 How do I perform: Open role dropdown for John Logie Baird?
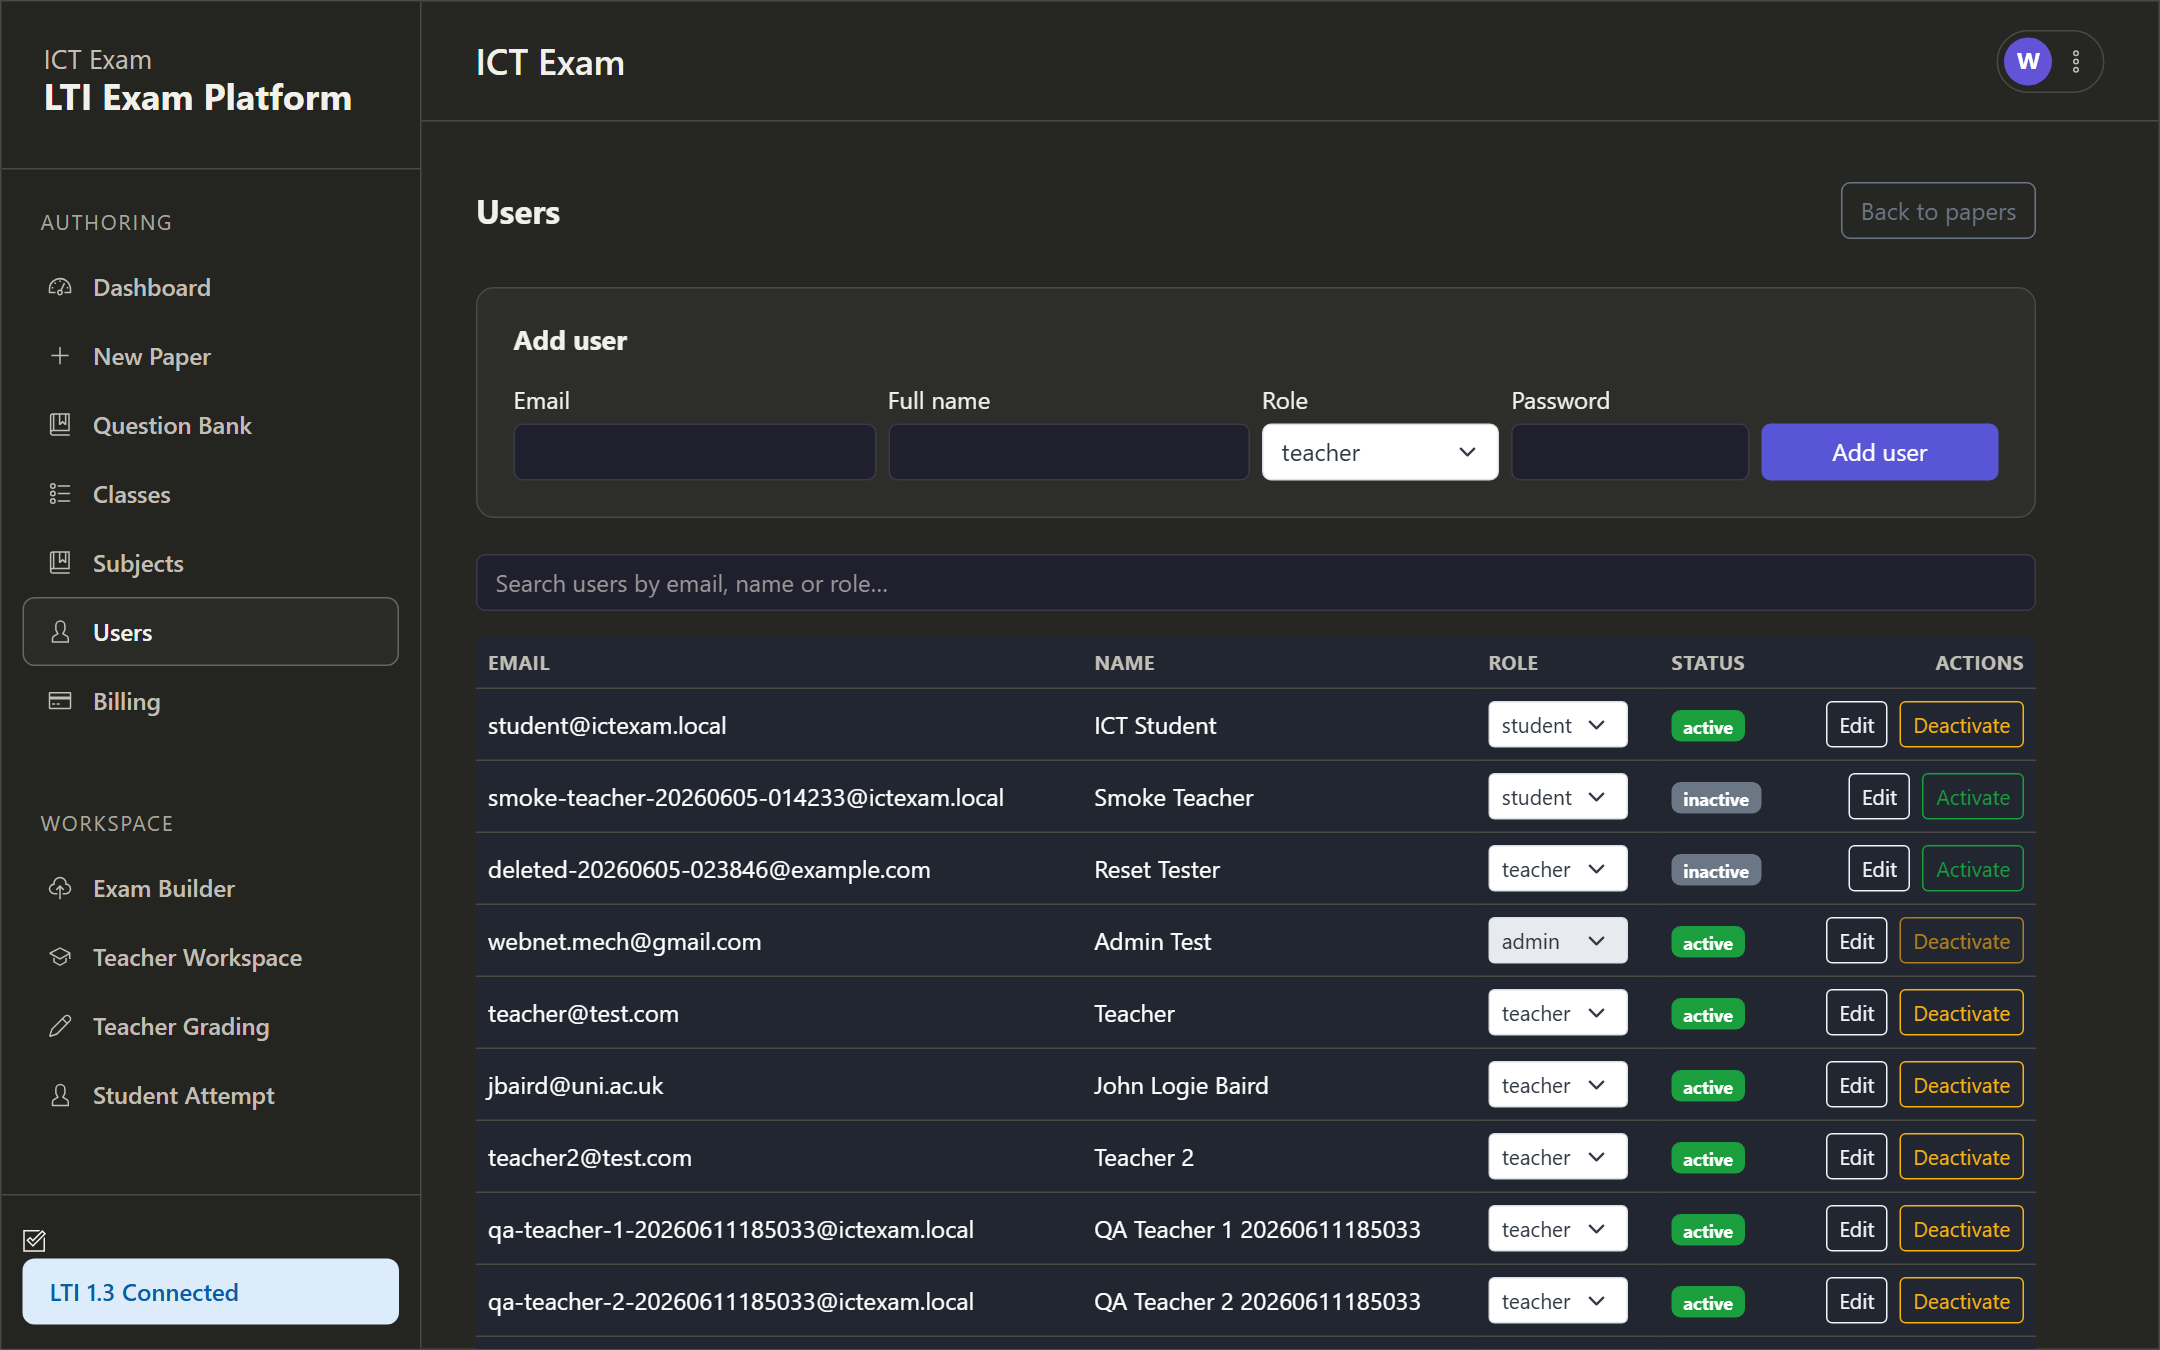coord(1557,1085)
